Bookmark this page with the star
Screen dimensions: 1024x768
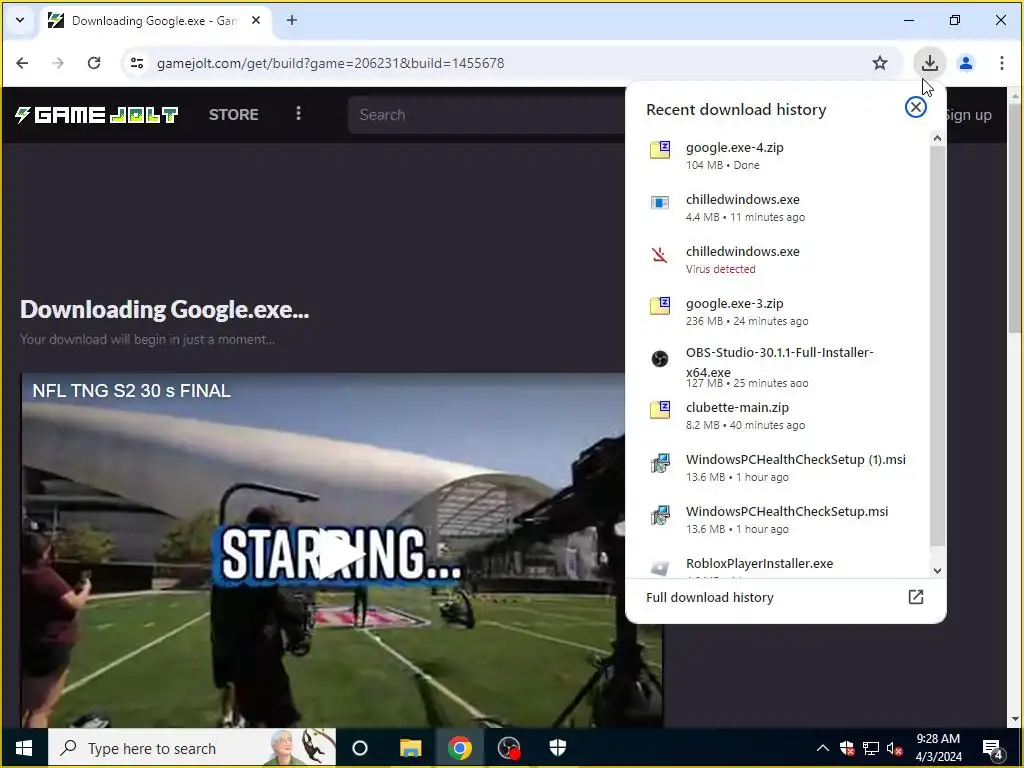[x=880, y=63]
